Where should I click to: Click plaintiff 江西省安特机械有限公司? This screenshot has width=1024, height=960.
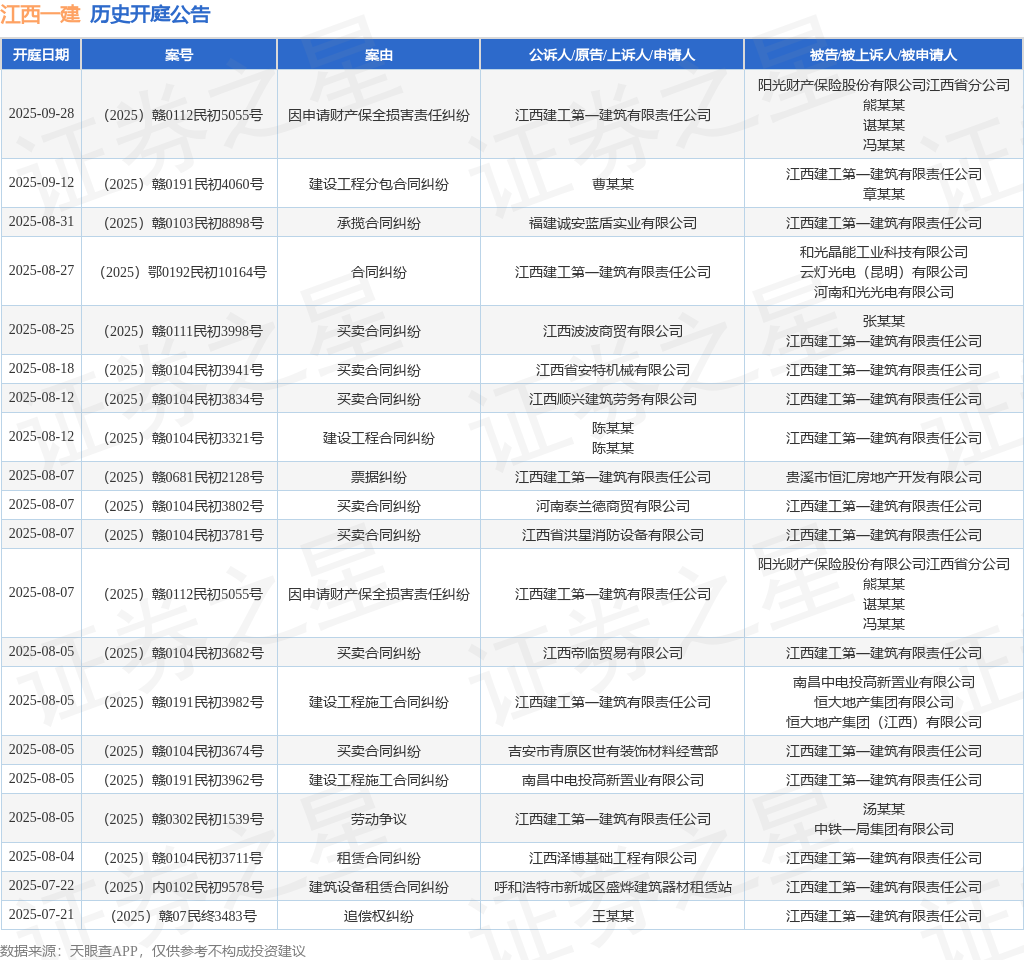[x=613, y=370]
